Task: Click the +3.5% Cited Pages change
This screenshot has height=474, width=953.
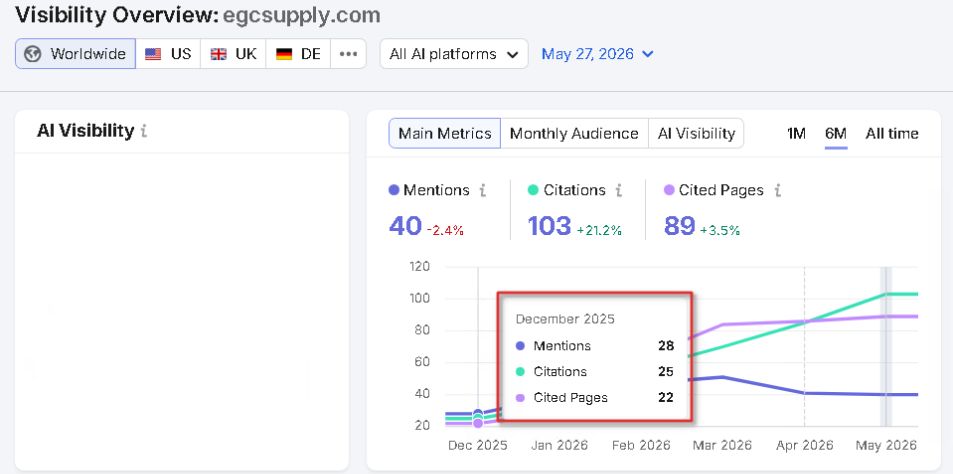Action: [720, 230]
